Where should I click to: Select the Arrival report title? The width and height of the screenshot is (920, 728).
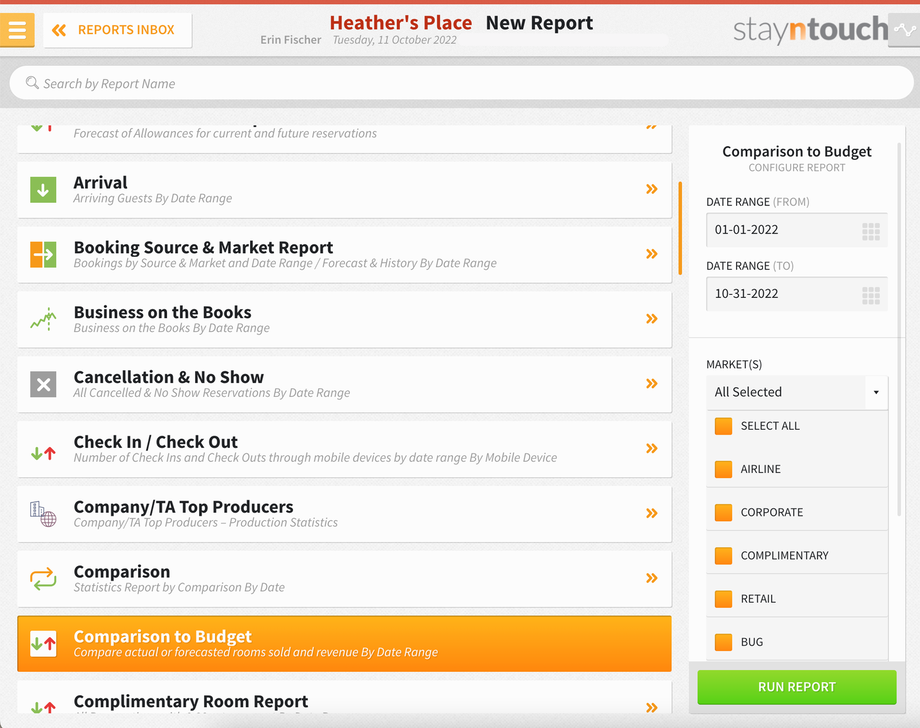(x=100, y=182)
